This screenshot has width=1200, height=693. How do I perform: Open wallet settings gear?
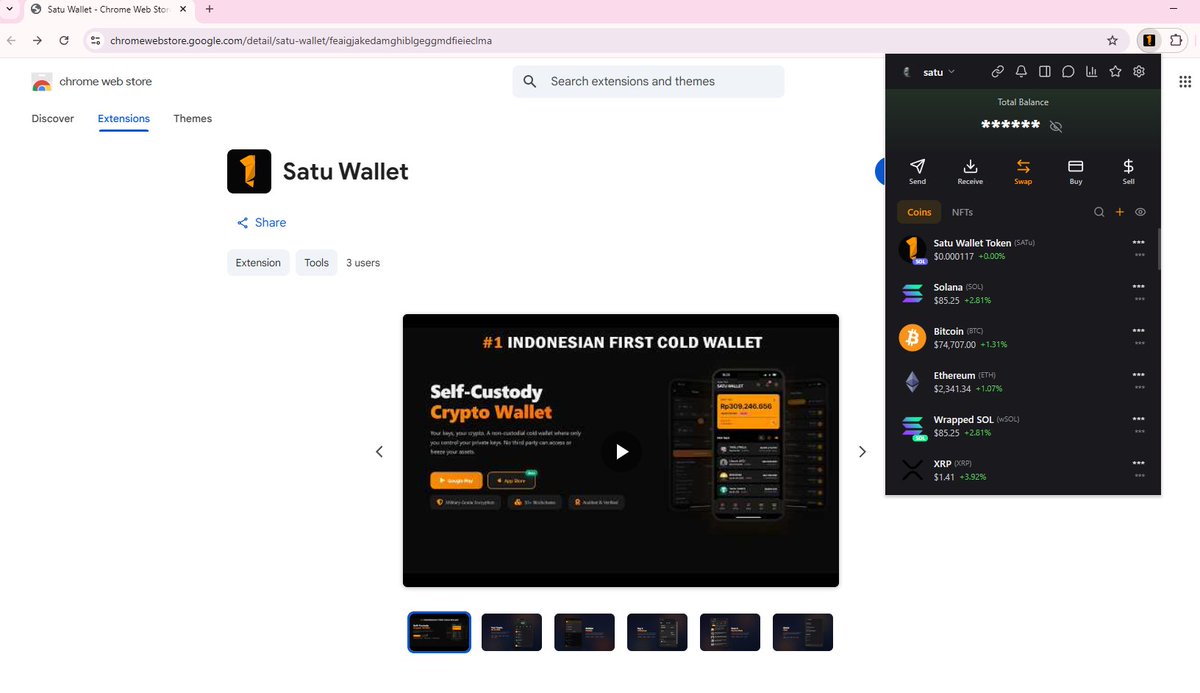[x=1139, y=72]
